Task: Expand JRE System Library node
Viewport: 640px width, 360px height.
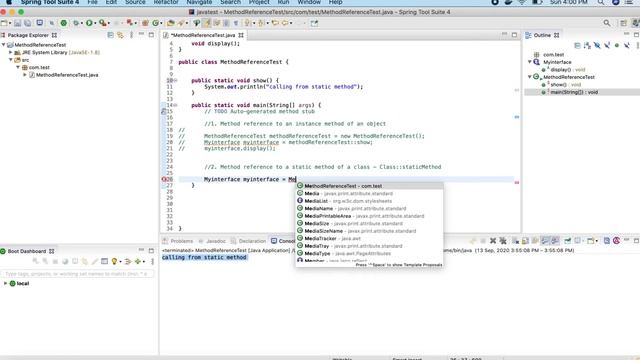Action: click(x=11, y=52)
